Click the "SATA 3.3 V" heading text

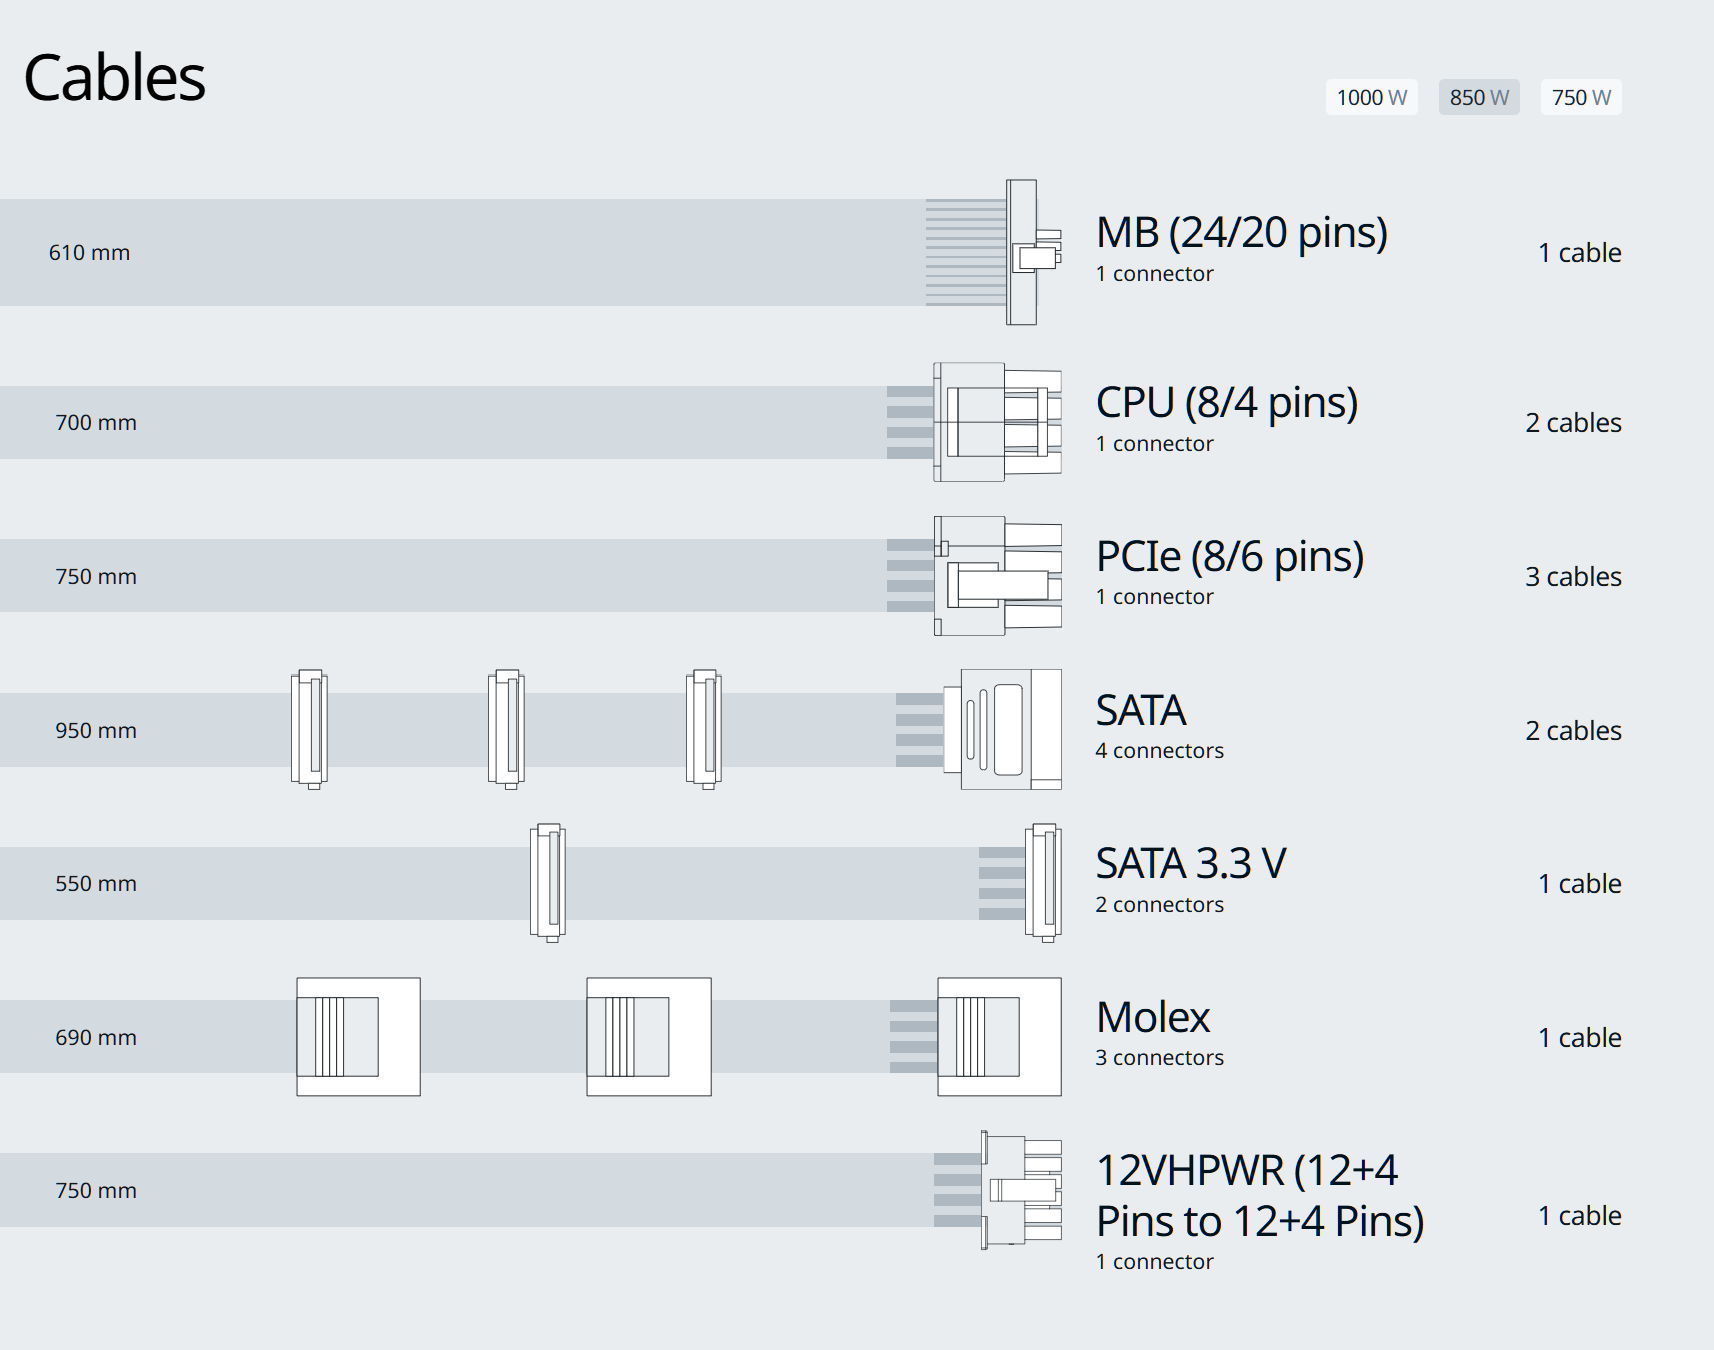click(1190, 863)
